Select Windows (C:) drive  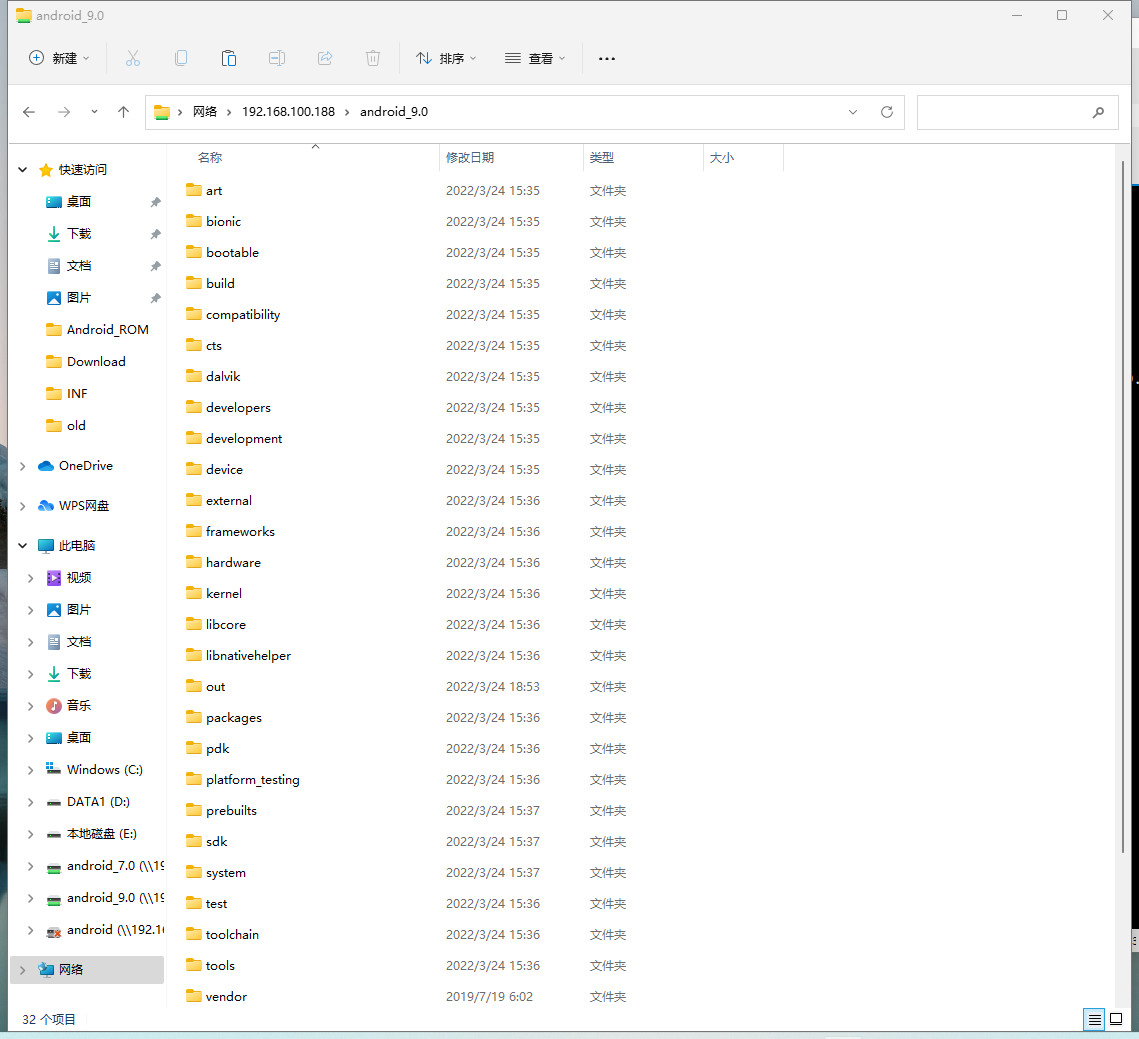pos(105,769)
